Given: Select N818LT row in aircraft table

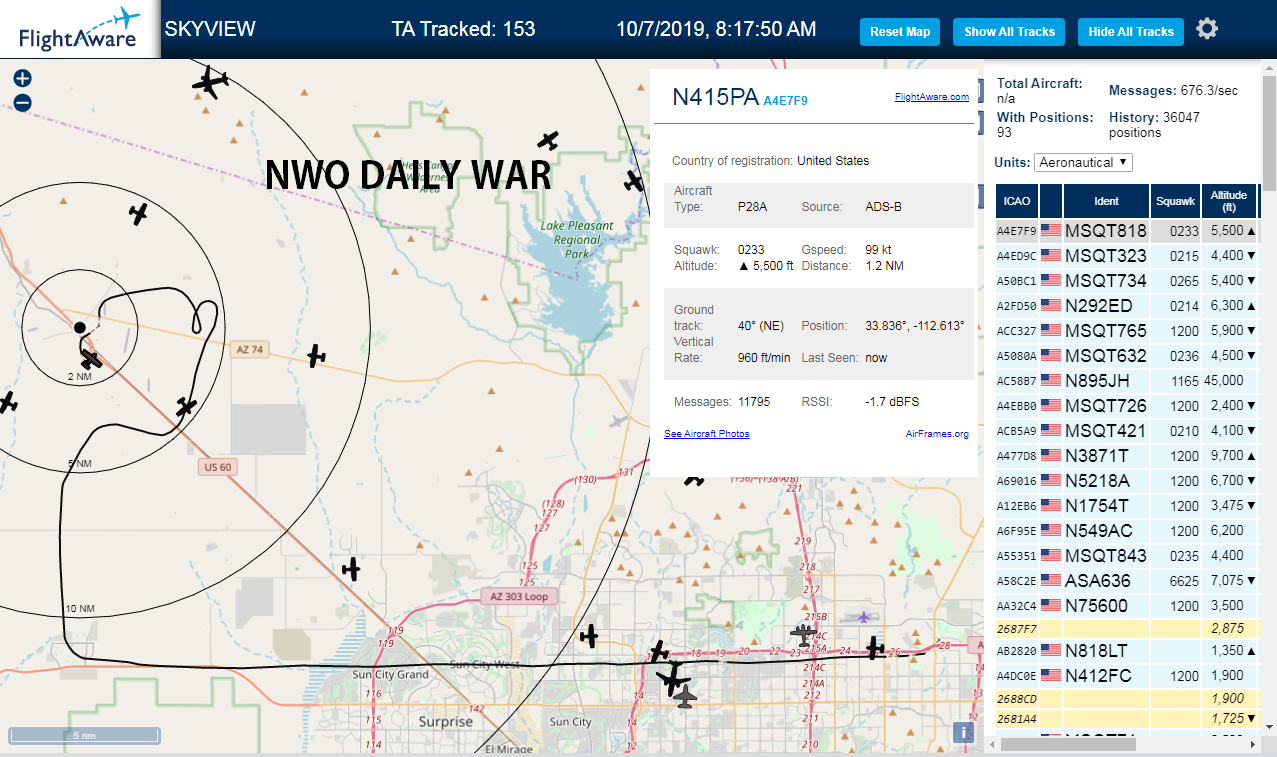Looking at the screenshot, I should [x=1127, y=650].
